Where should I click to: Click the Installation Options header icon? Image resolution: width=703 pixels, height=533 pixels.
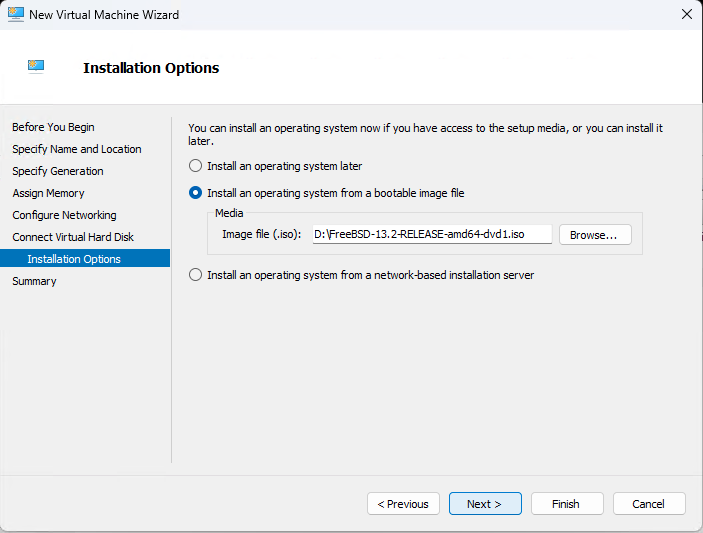[36, 66]
